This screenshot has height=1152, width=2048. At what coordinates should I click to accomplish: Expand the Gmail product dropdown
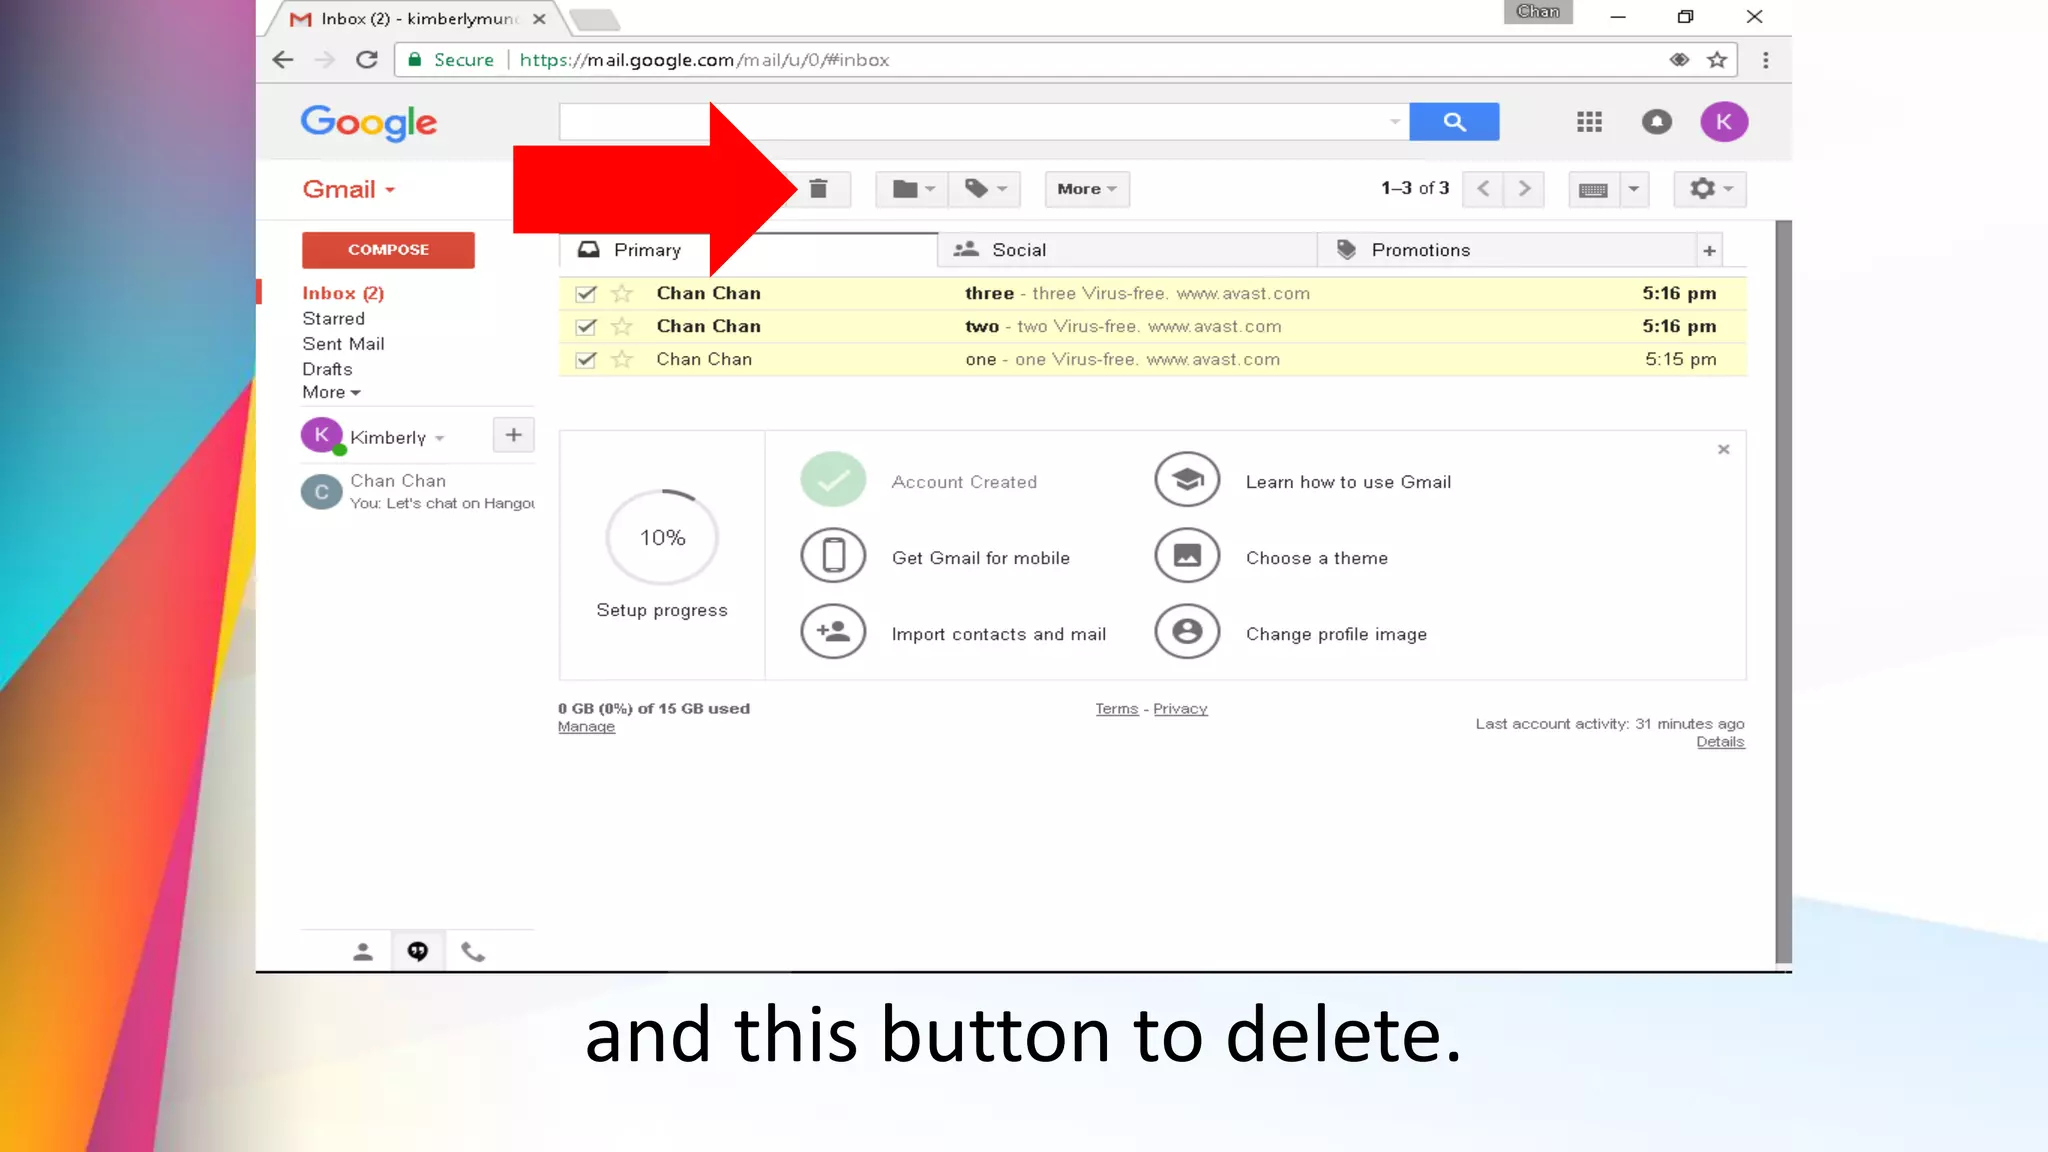click(349, 190)
